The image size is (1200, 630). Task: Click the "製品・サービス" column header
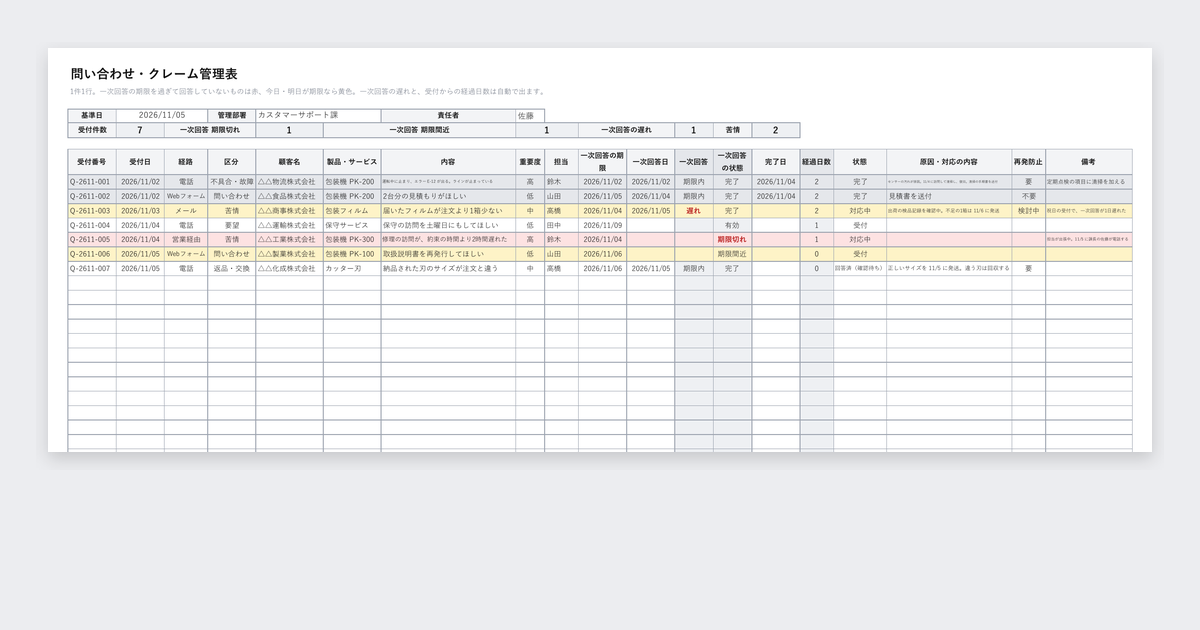352,161
